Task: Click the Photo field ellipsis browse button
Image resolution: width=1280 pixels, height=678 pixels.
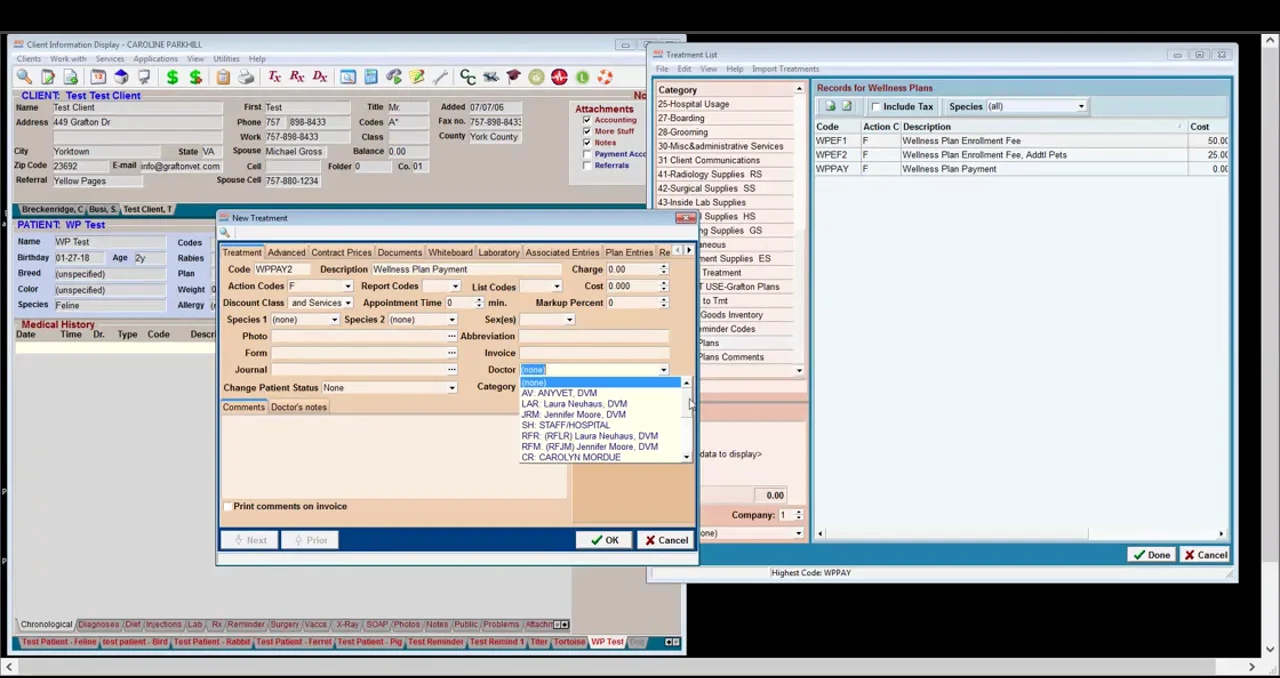Action: pyautogui.click(x=451, y=336)
